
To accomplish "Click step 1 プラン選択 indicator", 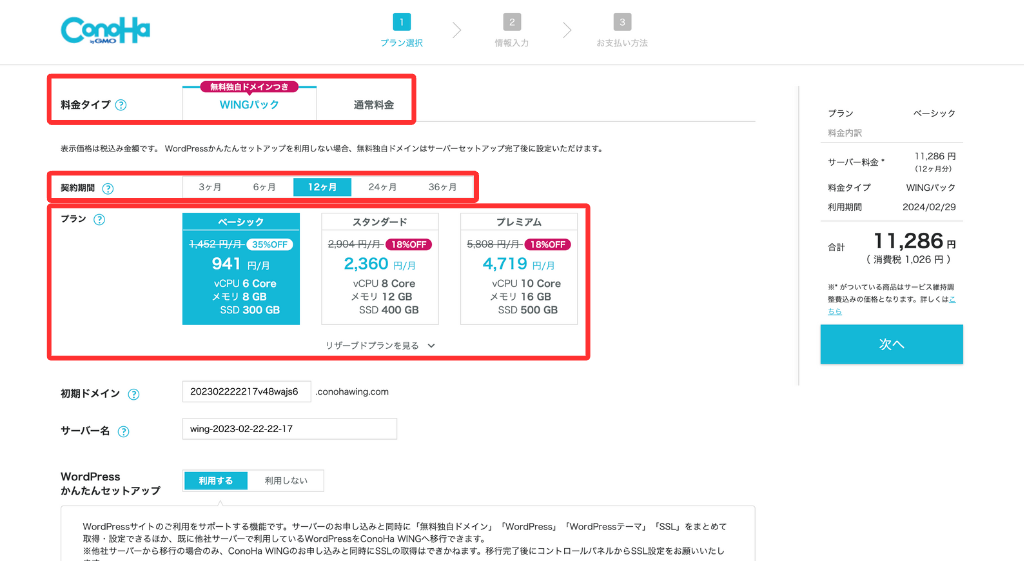I will 402,31.
